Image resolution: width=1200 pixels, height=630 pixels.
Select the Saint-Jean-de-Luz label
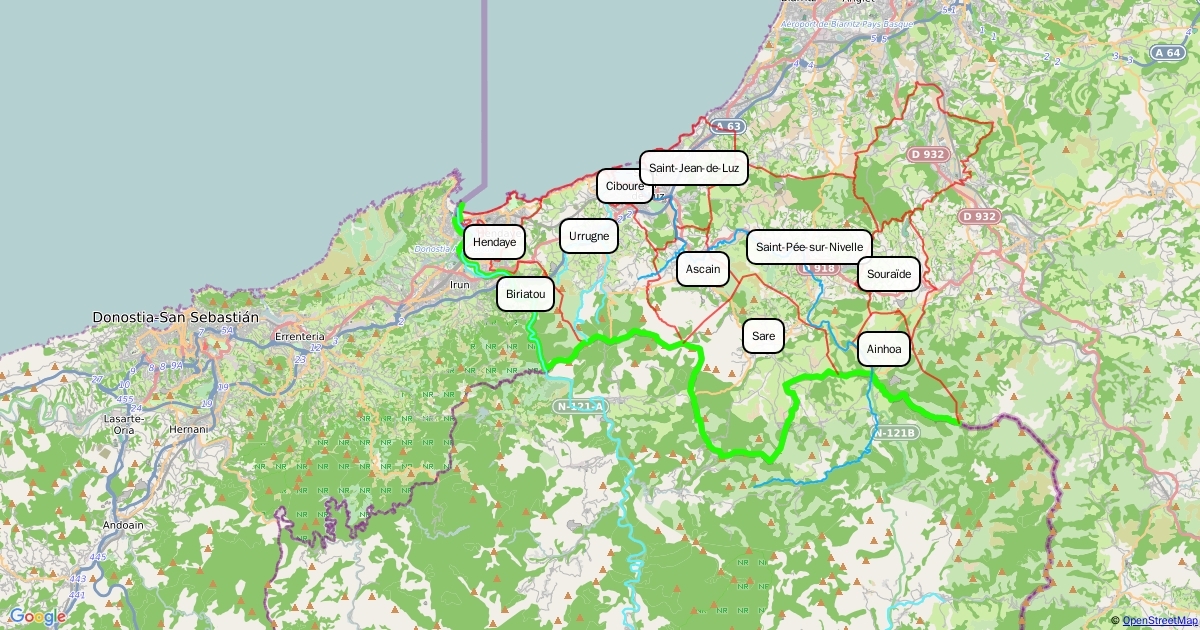pyautogui.click(x=694, y=168)
